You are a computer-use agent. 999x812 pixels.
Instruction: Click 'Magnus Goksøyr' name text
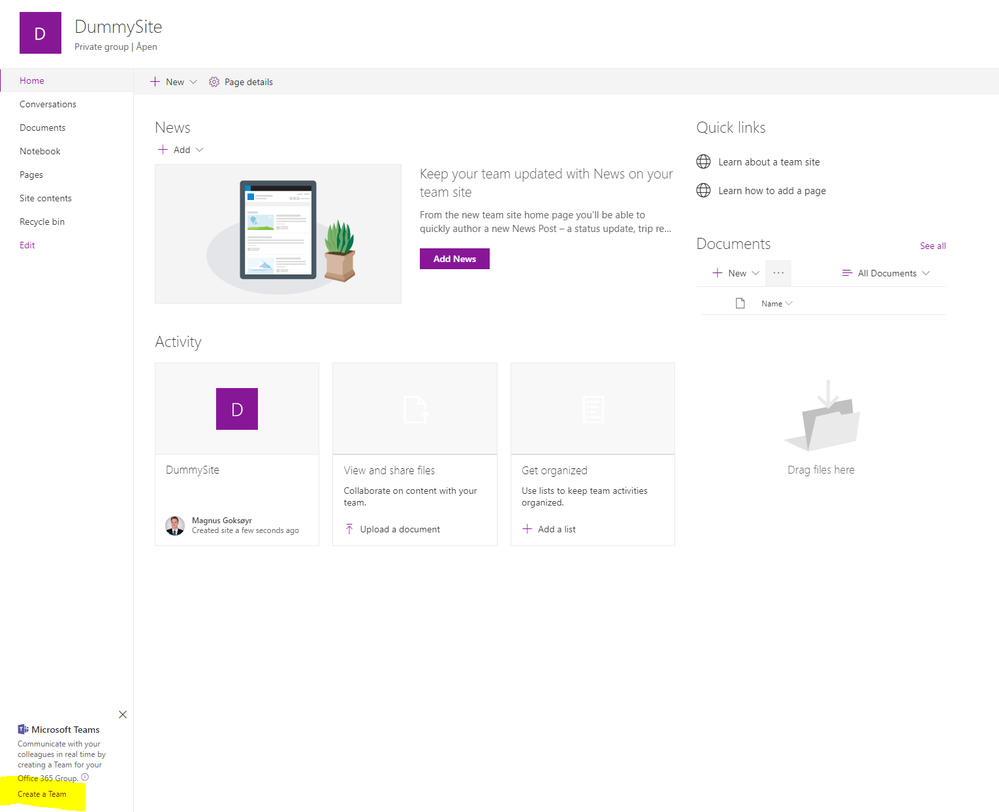click(222, 520)
